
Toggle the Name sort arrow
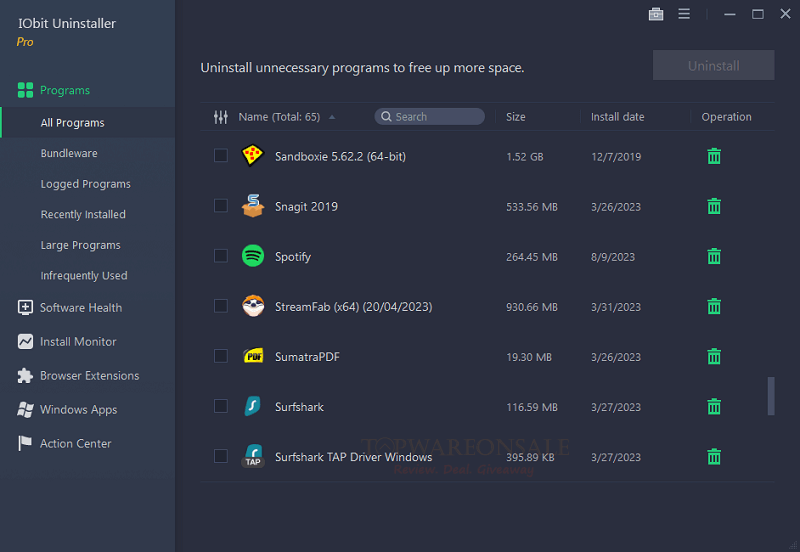[332, 117]
